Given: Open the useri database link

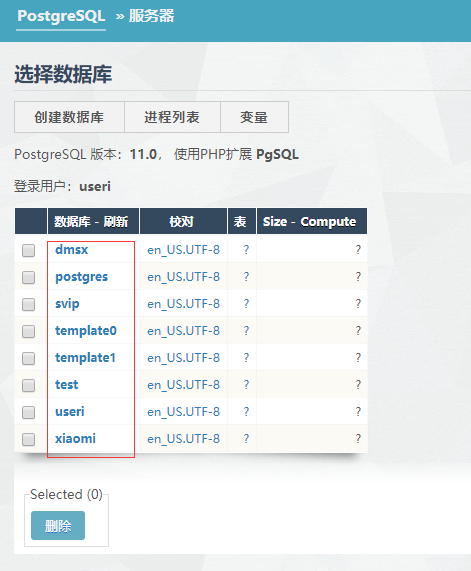Looking at the screenshot, I should click(x=70, y=411).
